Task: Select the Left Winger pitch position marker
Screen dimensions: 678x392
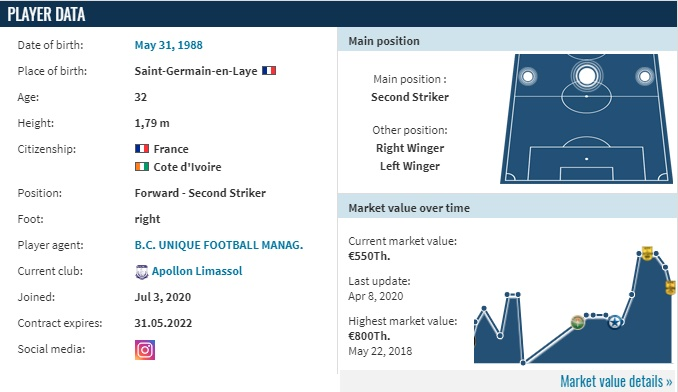Action: pyautogui.click(x=528, y=76)
